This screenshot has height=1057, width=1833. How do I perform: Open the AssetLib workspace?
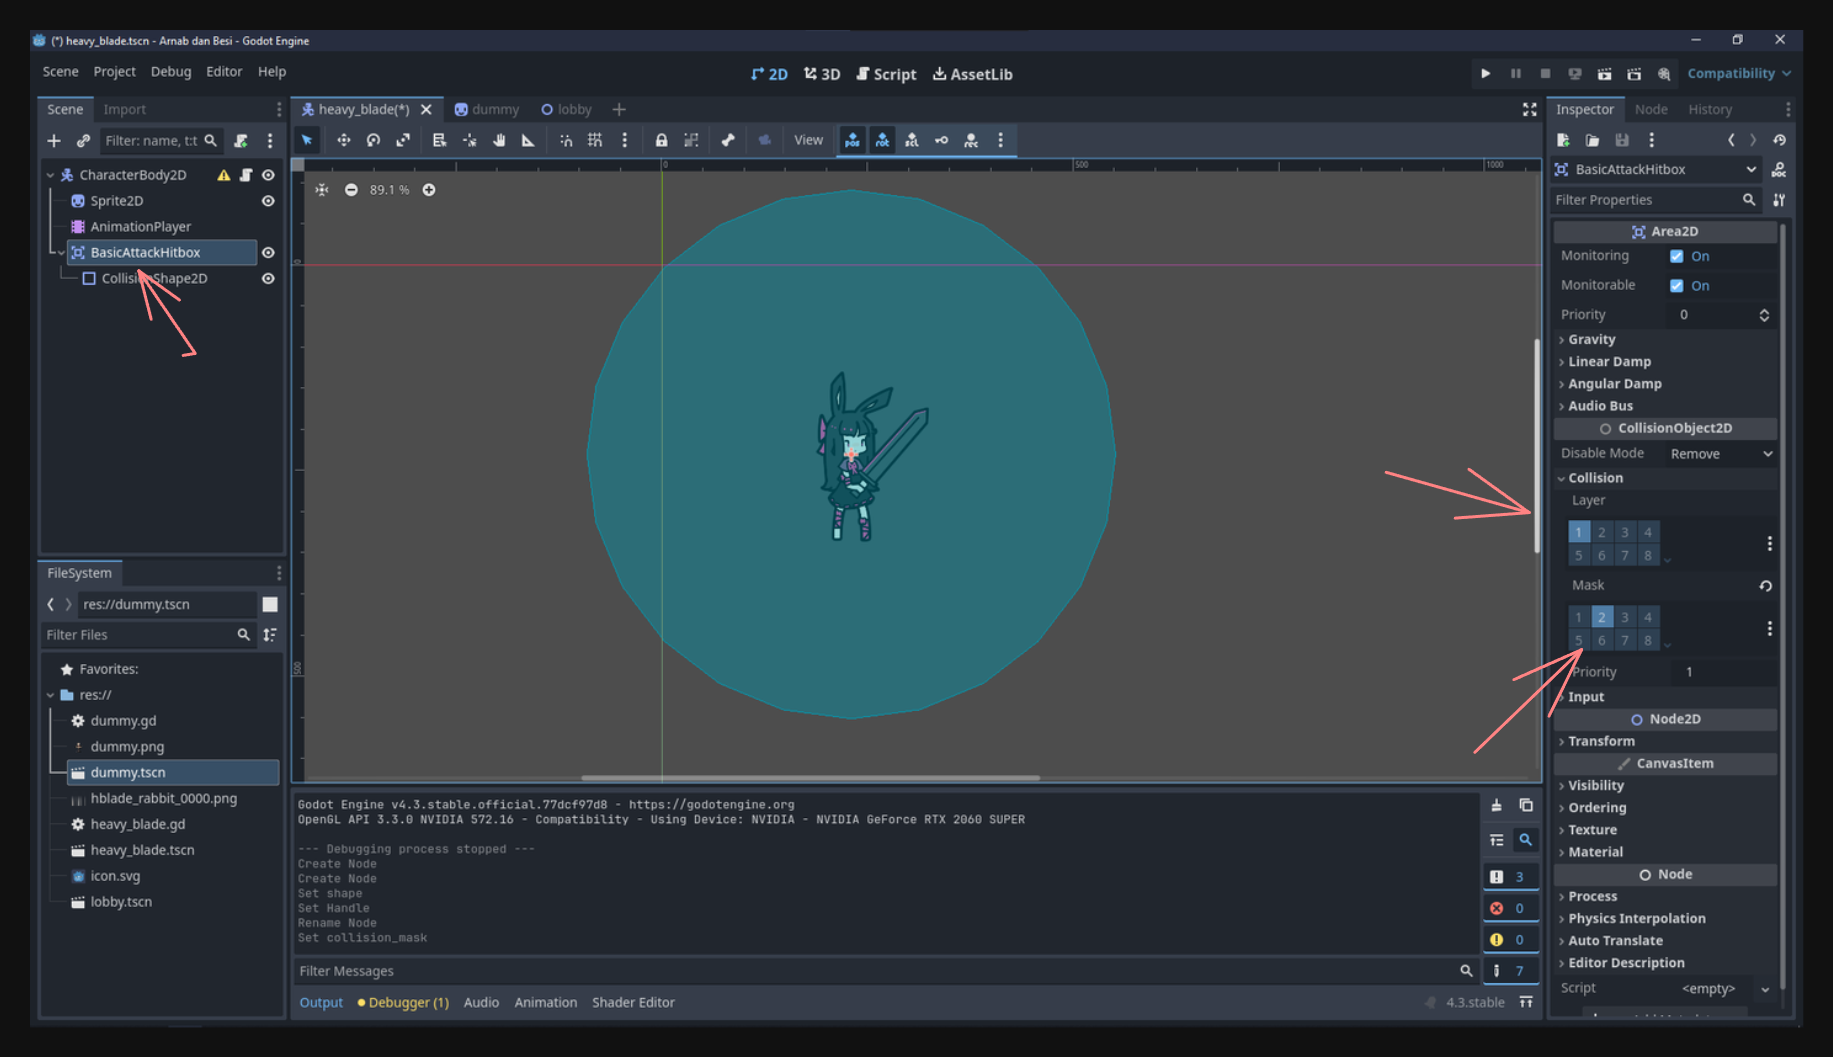coord(972,74)
